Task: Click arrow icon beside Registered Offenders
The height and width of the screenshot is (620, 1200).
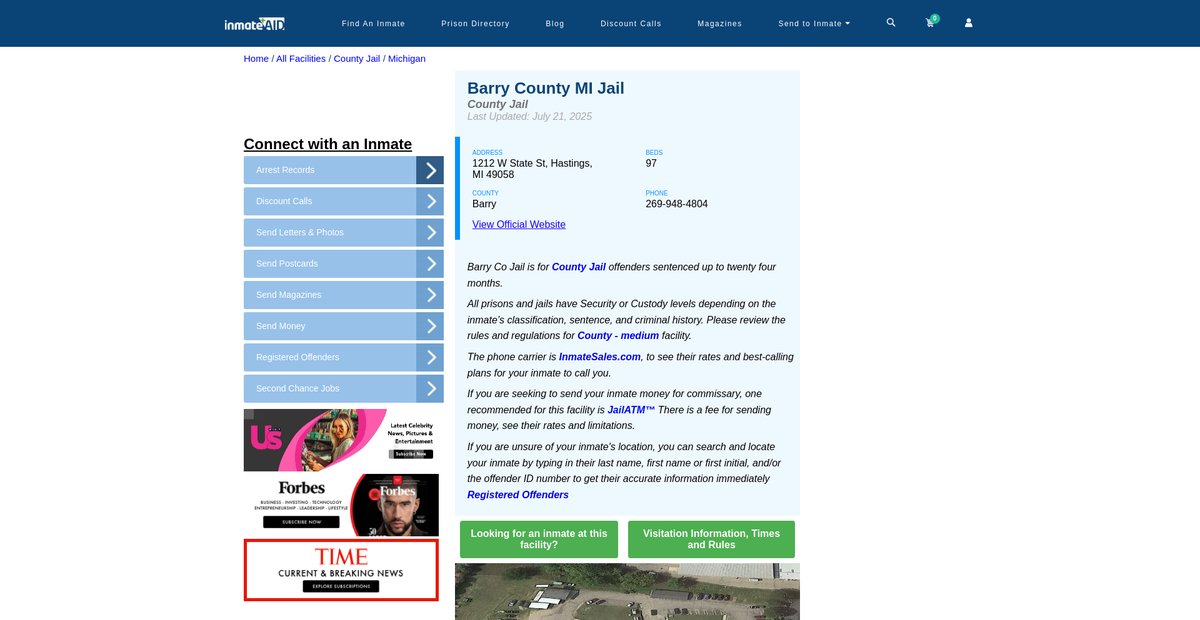Action: point(430,357)
